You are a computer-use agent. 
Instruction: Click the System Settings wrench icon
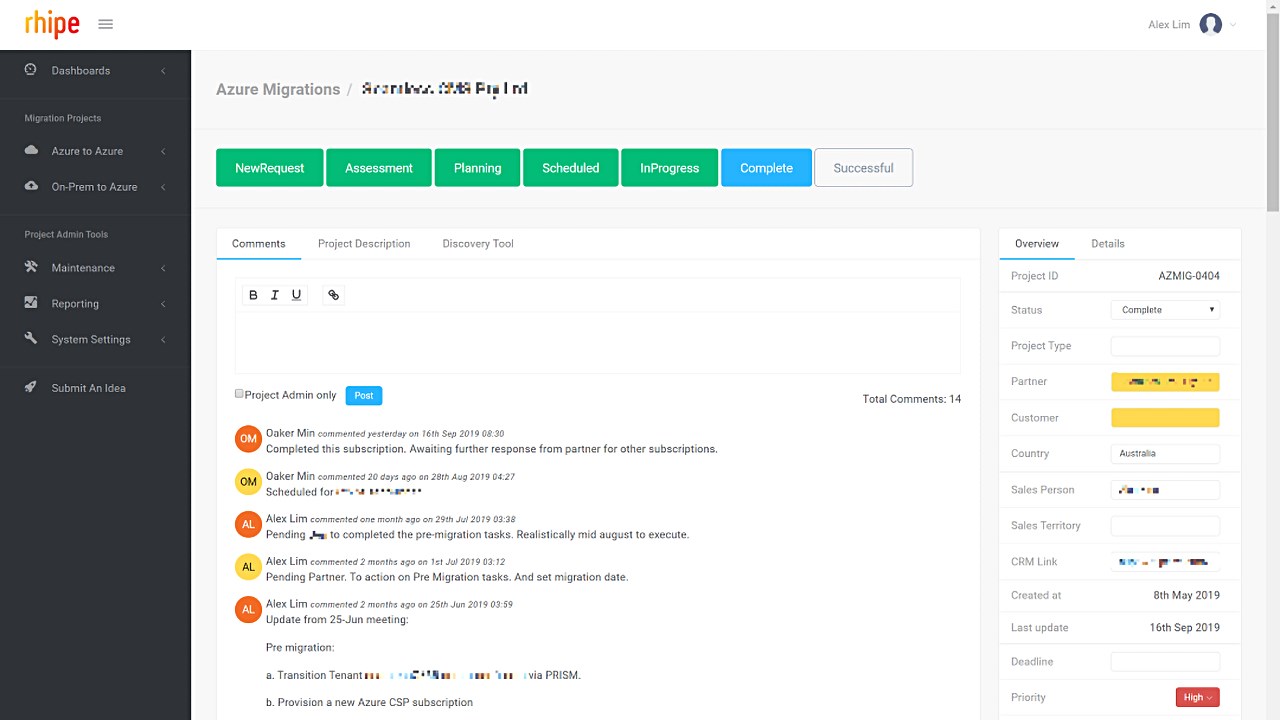[31, 339]
